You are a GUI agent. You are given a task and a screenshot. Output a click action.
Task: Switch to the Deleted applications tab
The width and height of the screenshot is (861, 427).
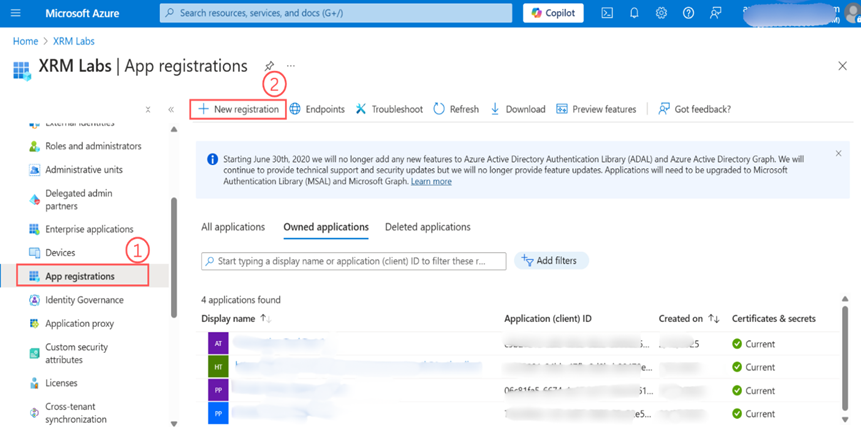(427, 227)
